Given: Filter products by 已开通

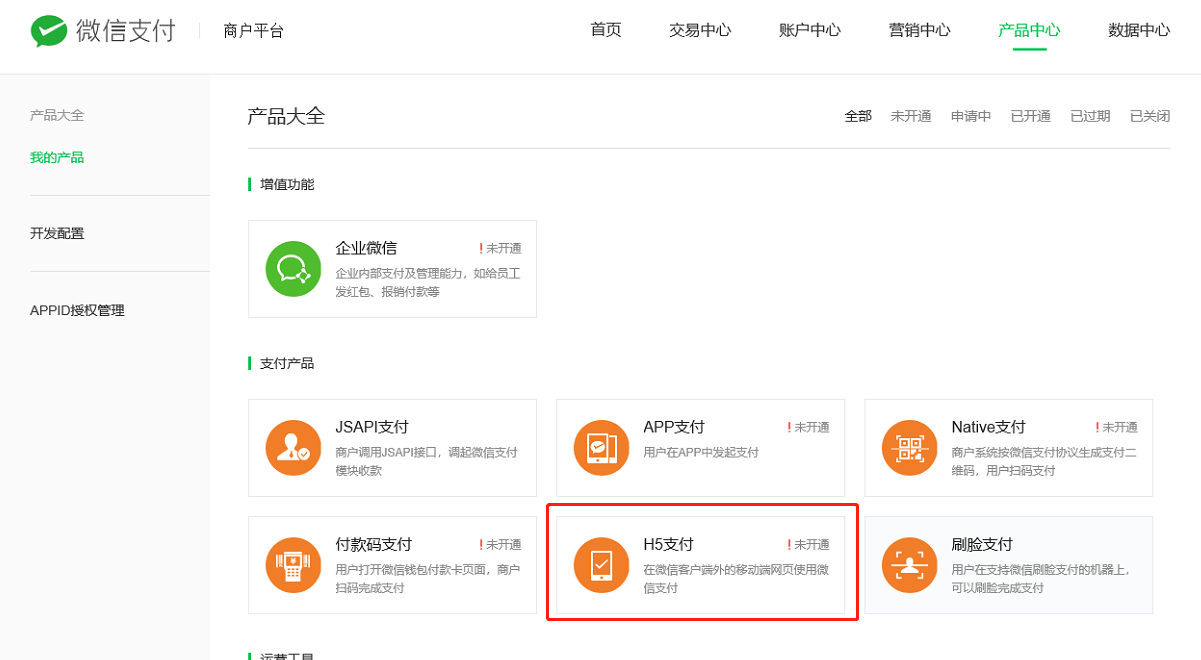Looking at the screenshot, I should (1031, 116).
